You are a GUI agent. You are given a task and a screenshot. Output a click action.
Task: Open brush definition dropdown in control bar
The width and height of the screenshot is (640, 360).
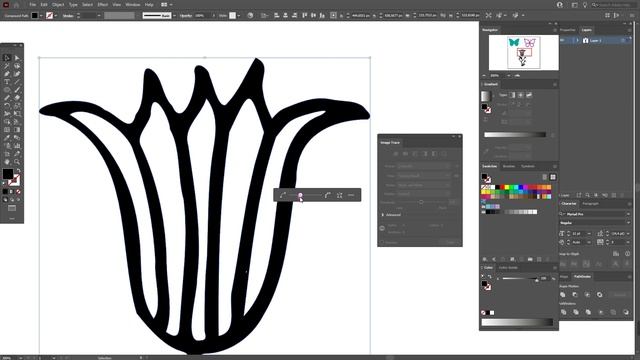[174, 16]
